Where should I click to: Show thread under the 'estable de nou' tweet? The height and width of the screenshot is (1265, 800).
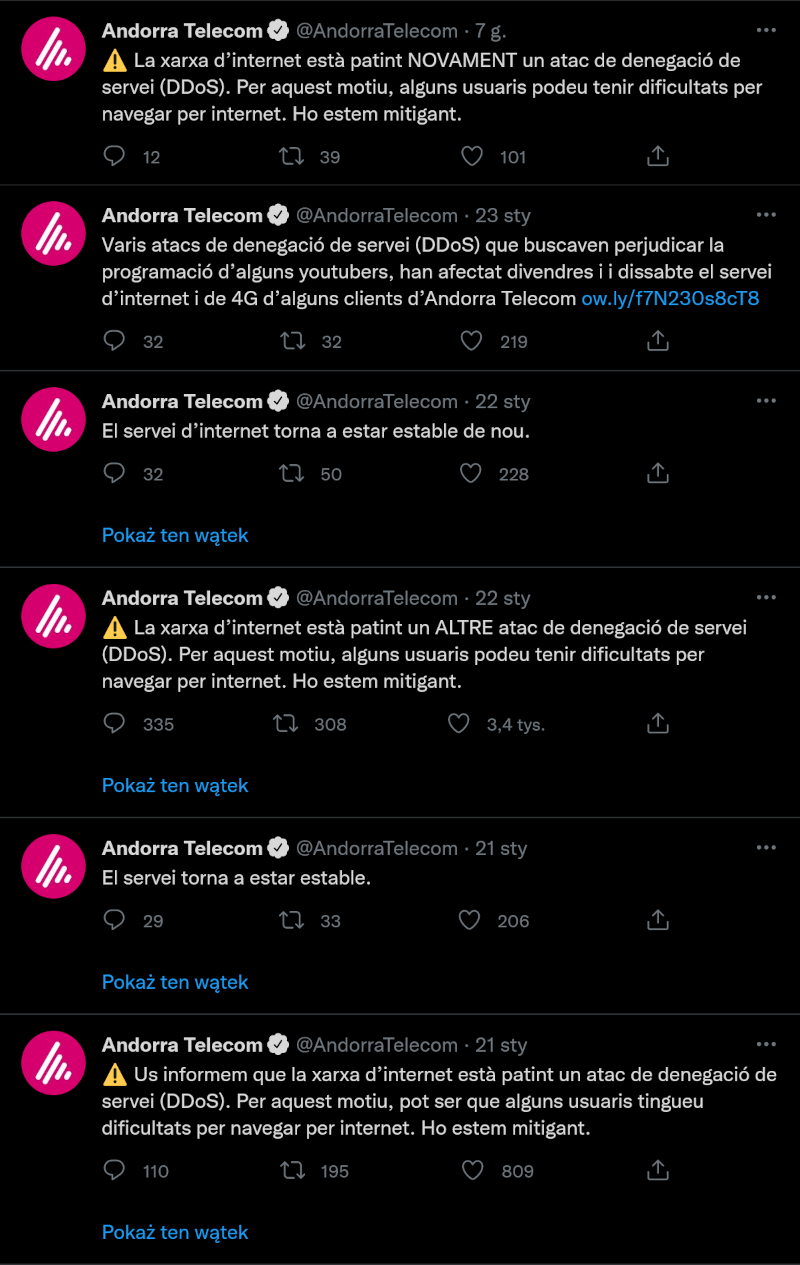click(x=175, y=535)
